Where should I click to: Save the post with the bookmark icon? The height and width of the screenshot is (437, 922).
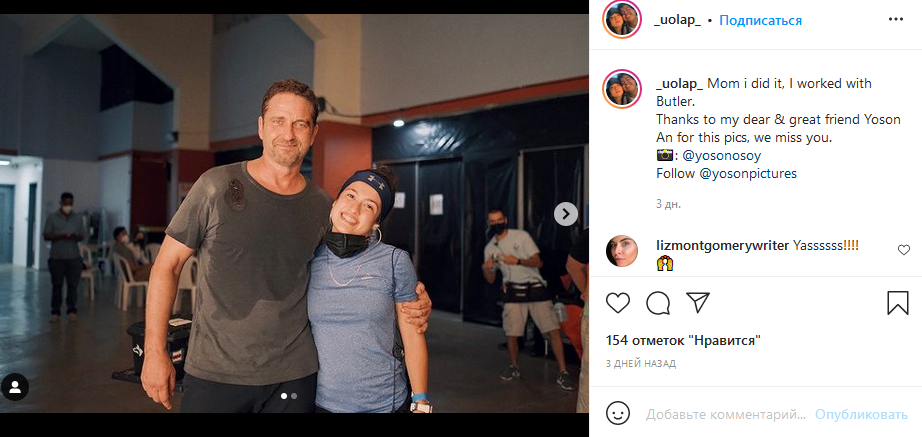897,302
